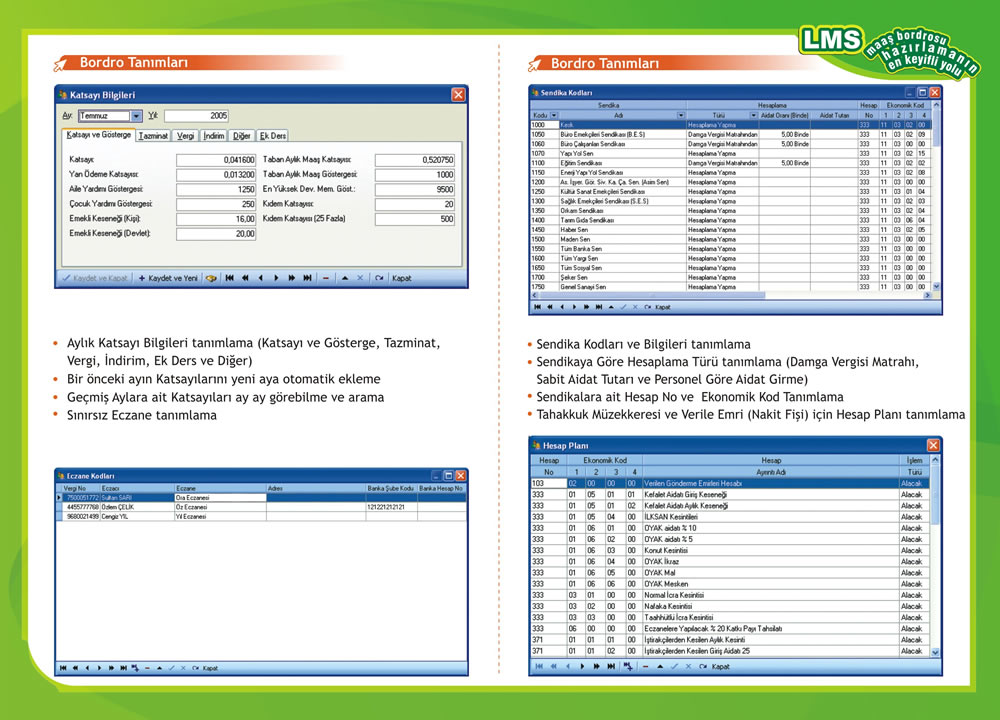
Task: Select the Yıl Eczanesi row
Action: pos(261,517)
